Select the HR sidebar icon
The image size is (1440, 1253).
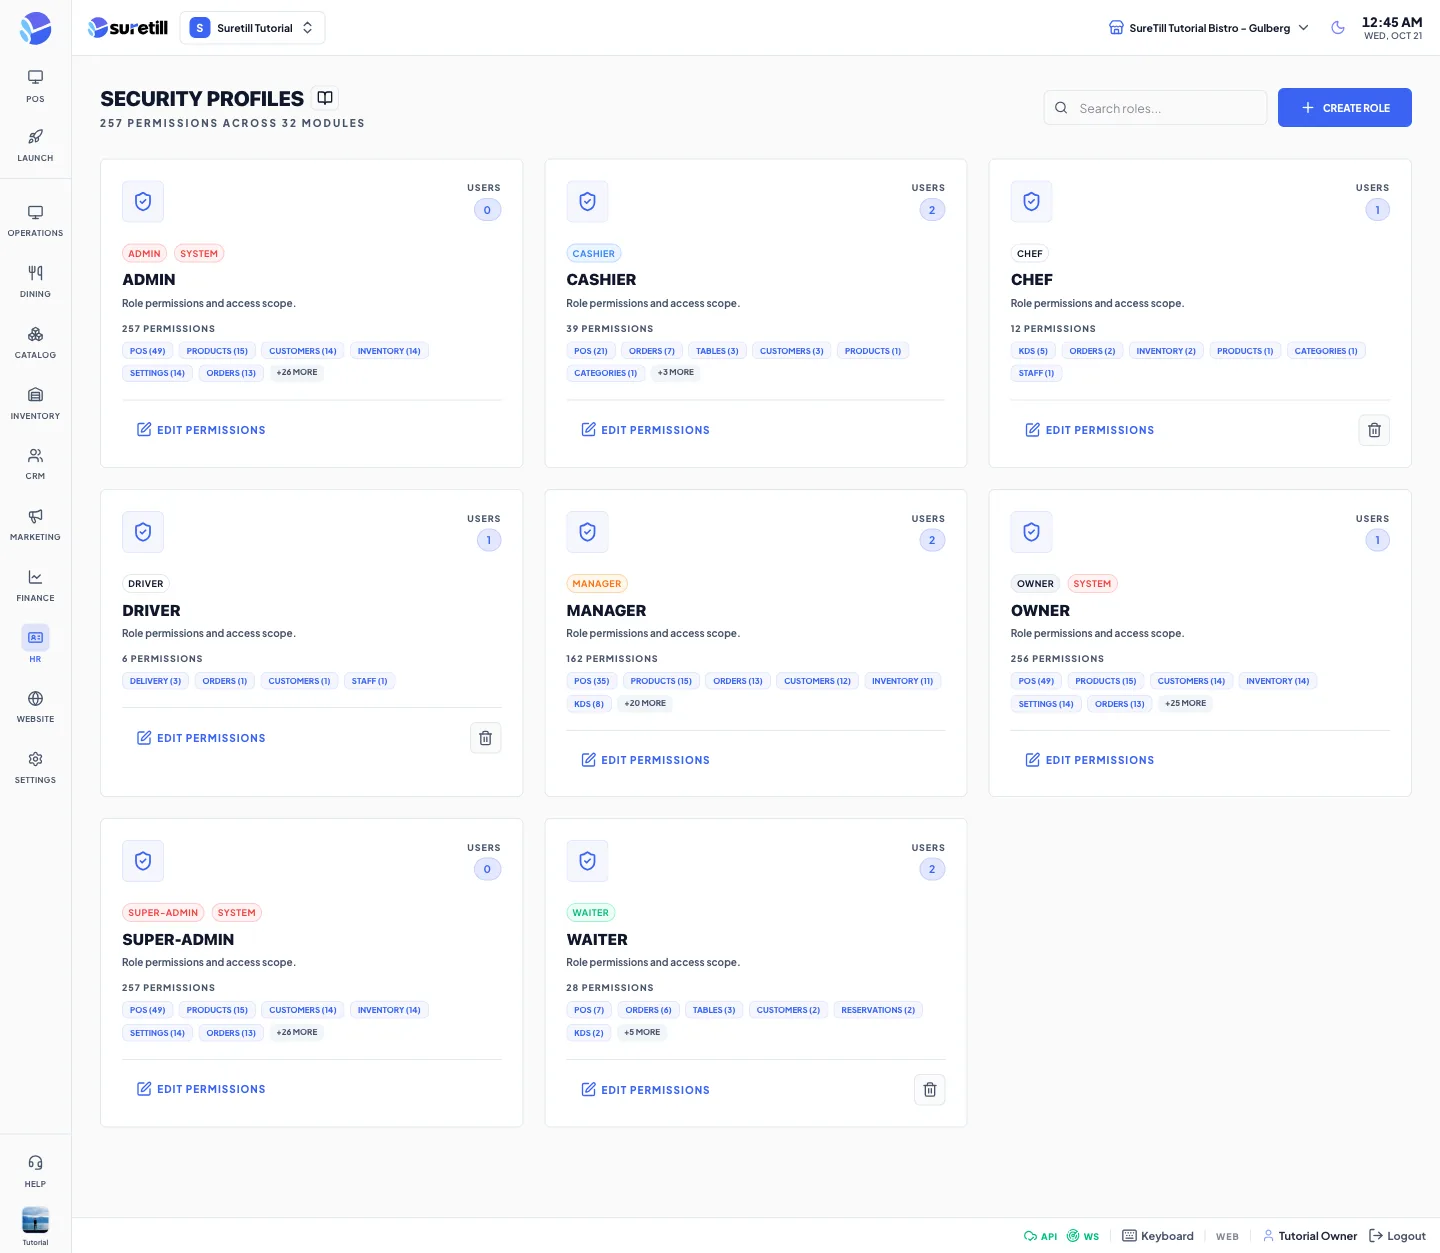(x=35, y=646)
